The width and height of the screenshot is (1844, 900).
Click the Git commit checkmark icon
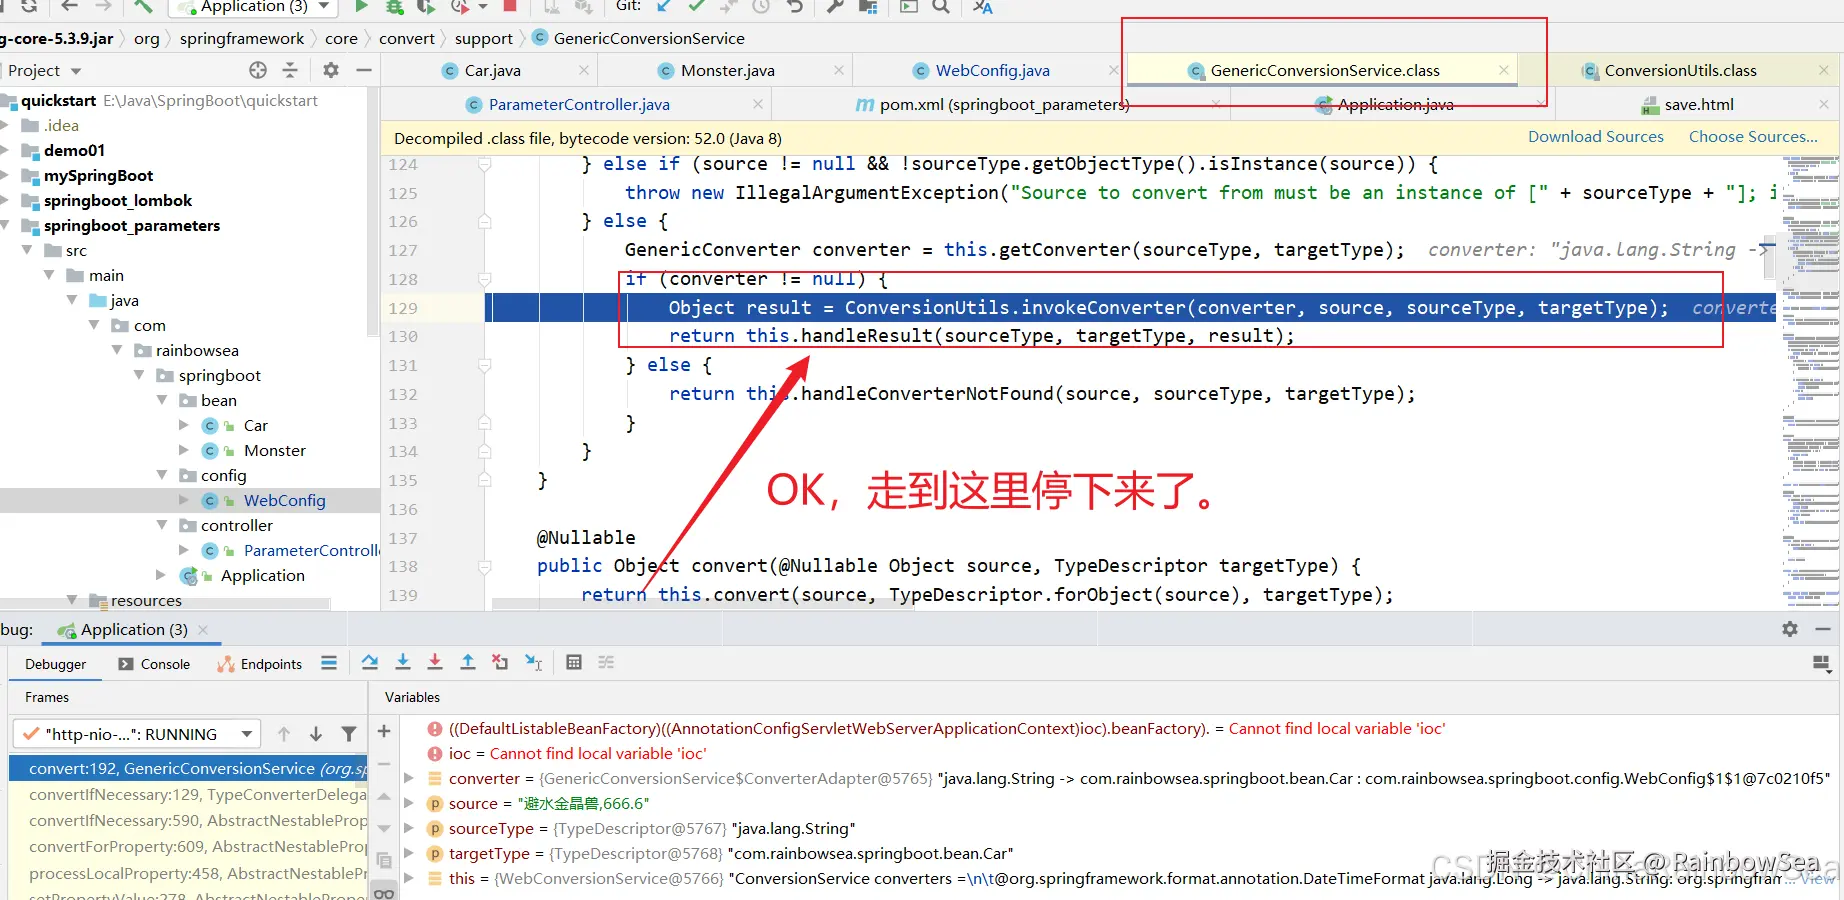[696, 7]
